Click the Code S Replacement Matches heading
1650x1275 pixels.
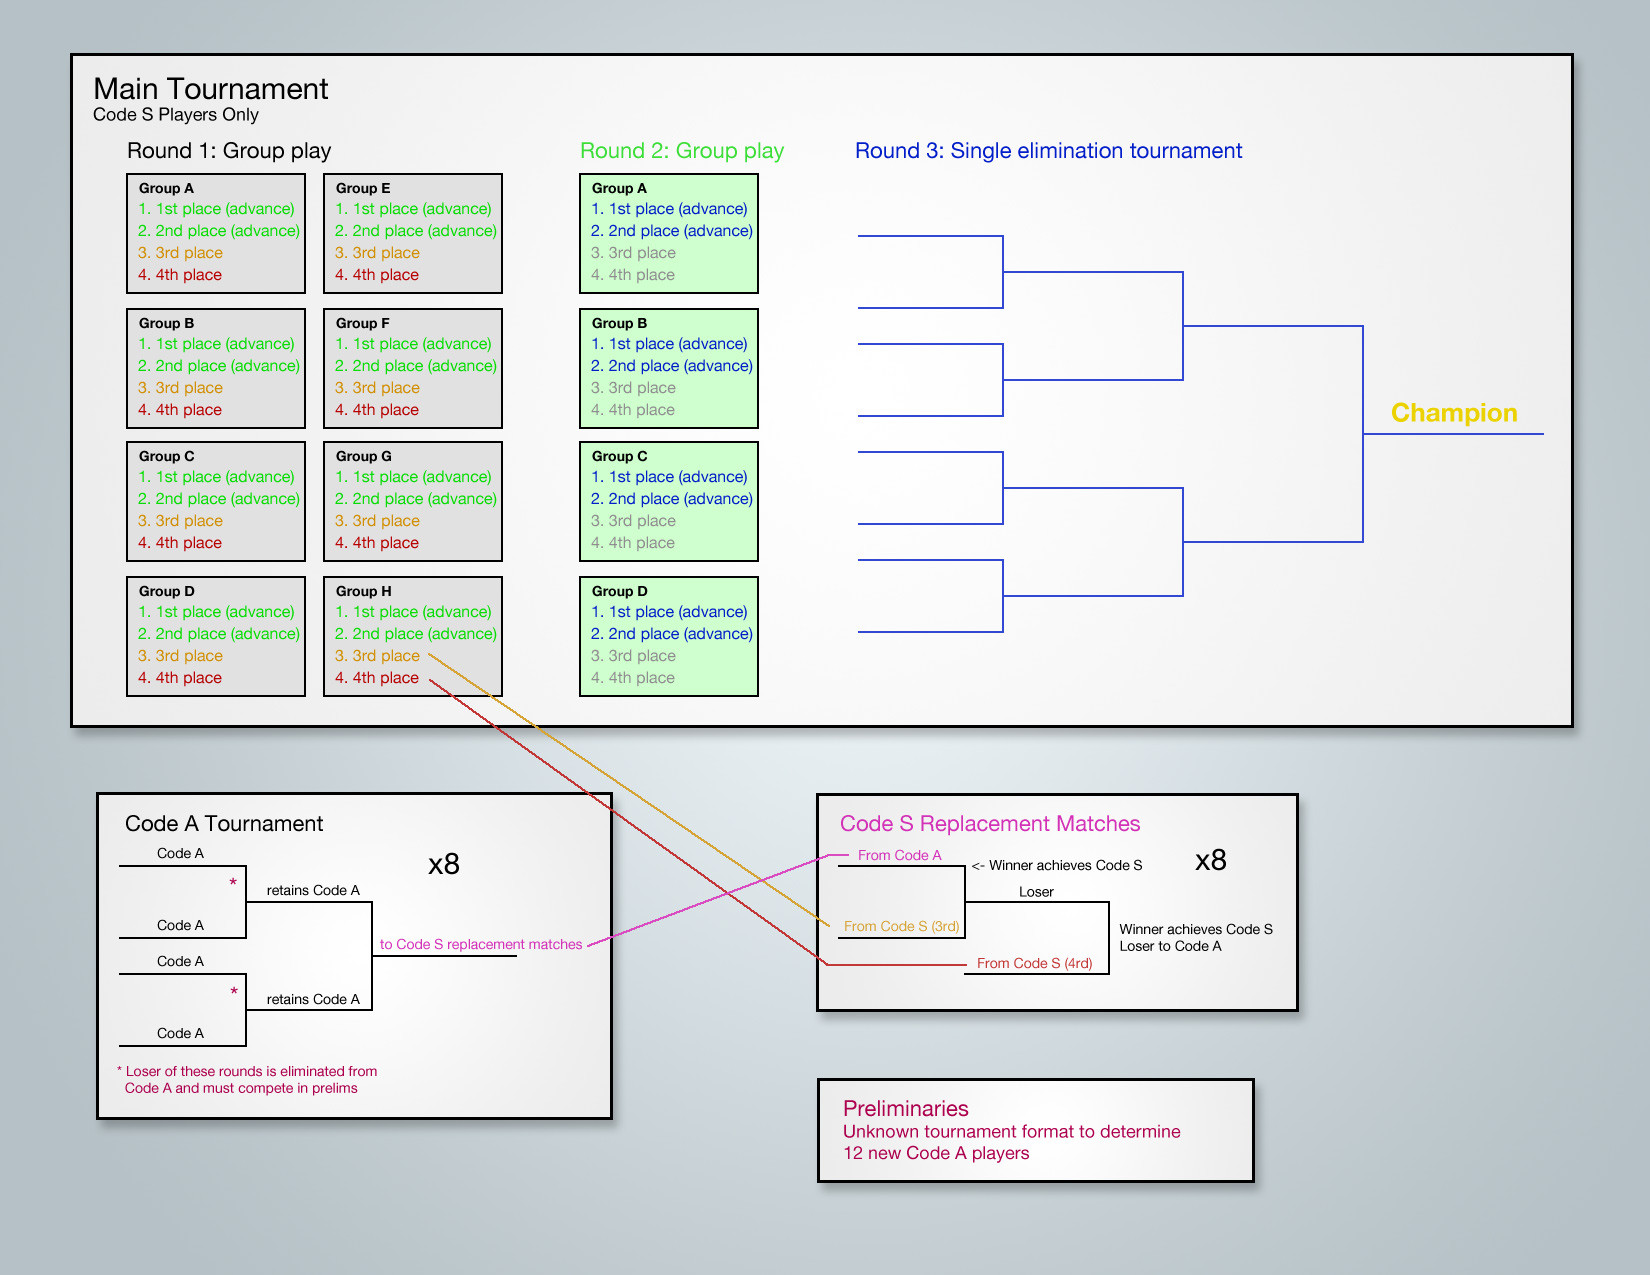click(989, 824)
